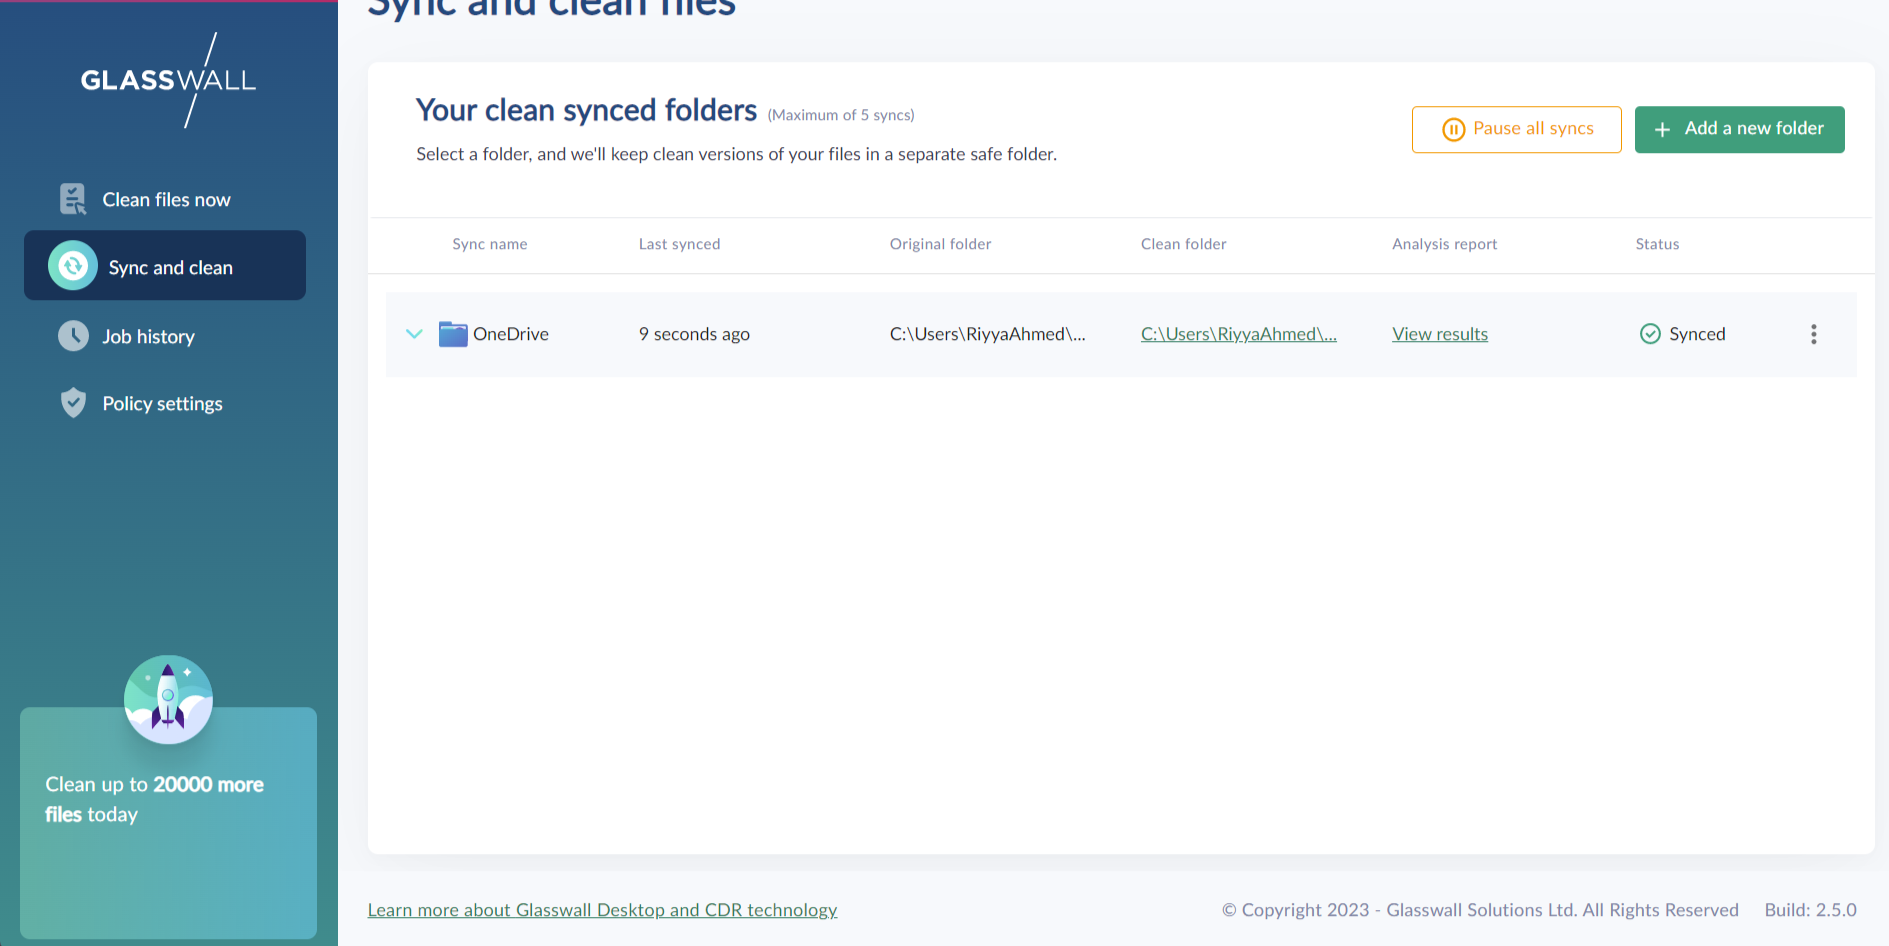This screenshot has width=1889, height=946.
Task: Open the three-dot options menu for OneDrive
Action: (1813, 334)
